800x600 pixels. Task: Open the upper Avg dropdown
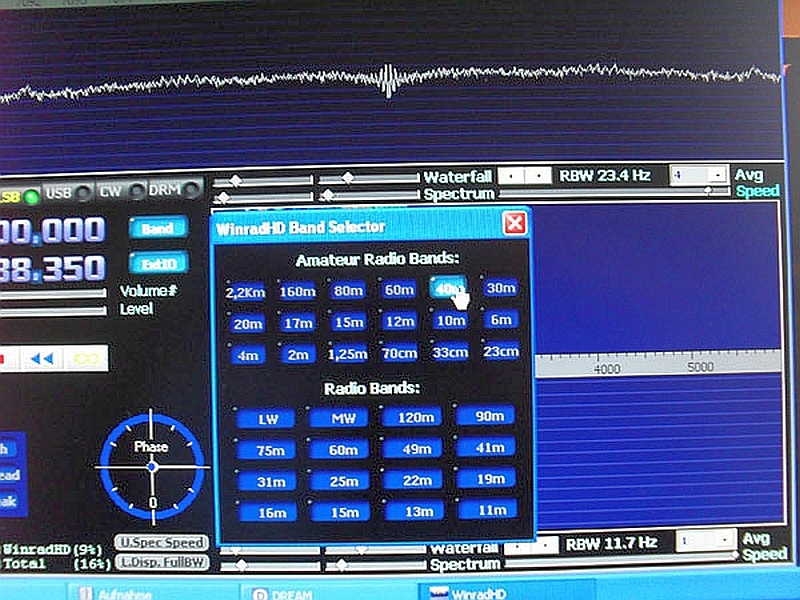[x=718, y=174]
